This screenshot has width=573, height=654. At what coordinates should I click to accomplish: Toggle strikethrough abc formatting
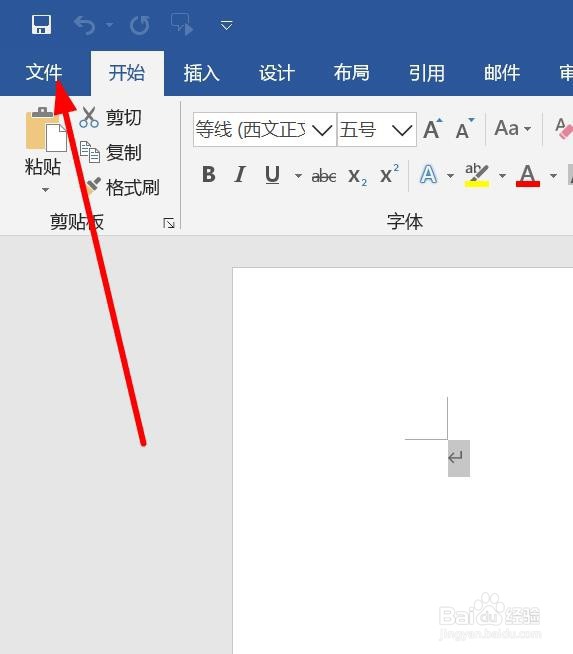[x=324, y=176]
